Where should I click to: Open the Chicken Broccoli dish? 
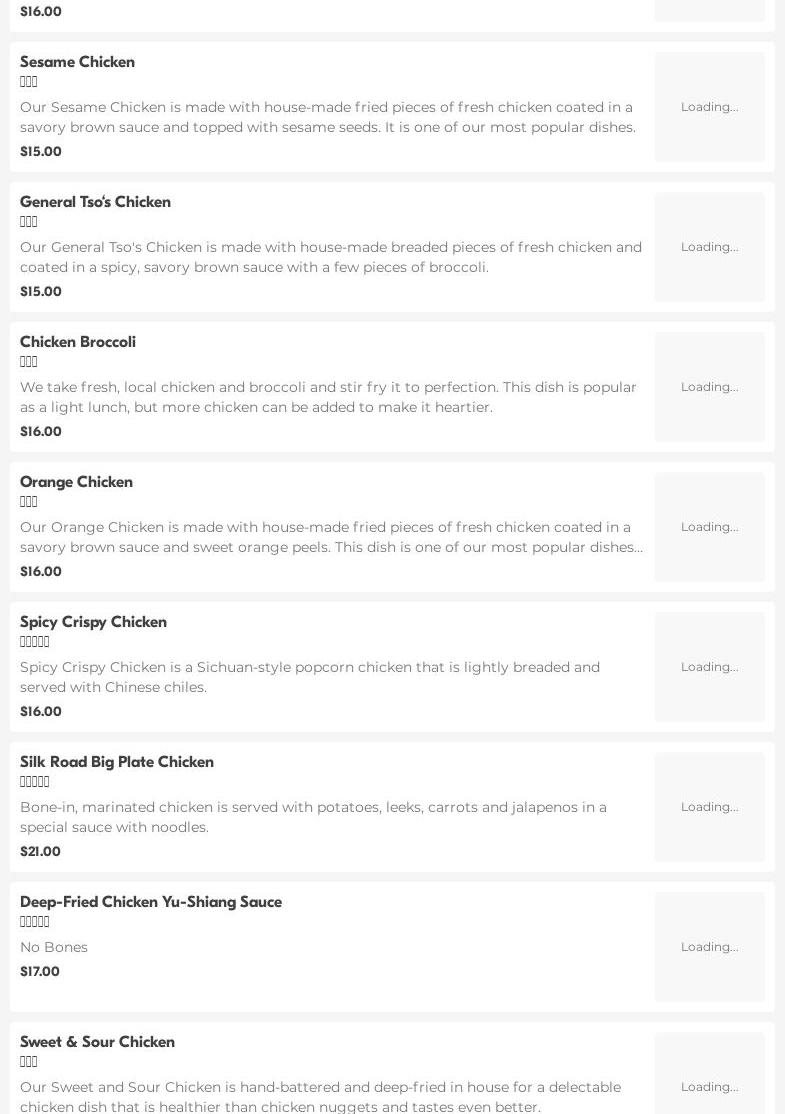78,342
